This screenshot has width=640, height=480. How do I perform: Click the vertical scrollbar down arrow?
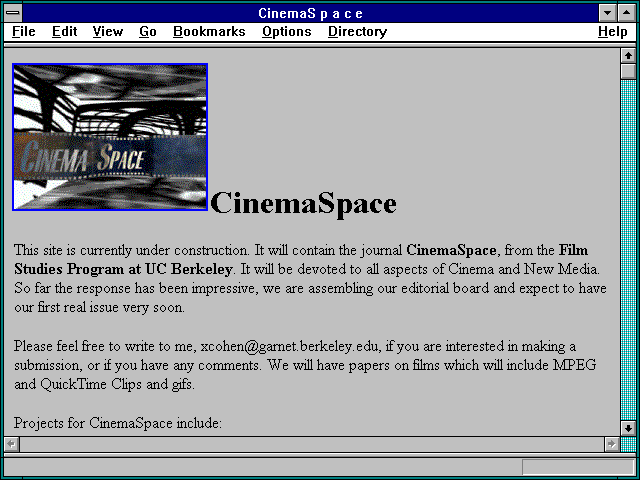pyautogui.click(x=628, y=428)
